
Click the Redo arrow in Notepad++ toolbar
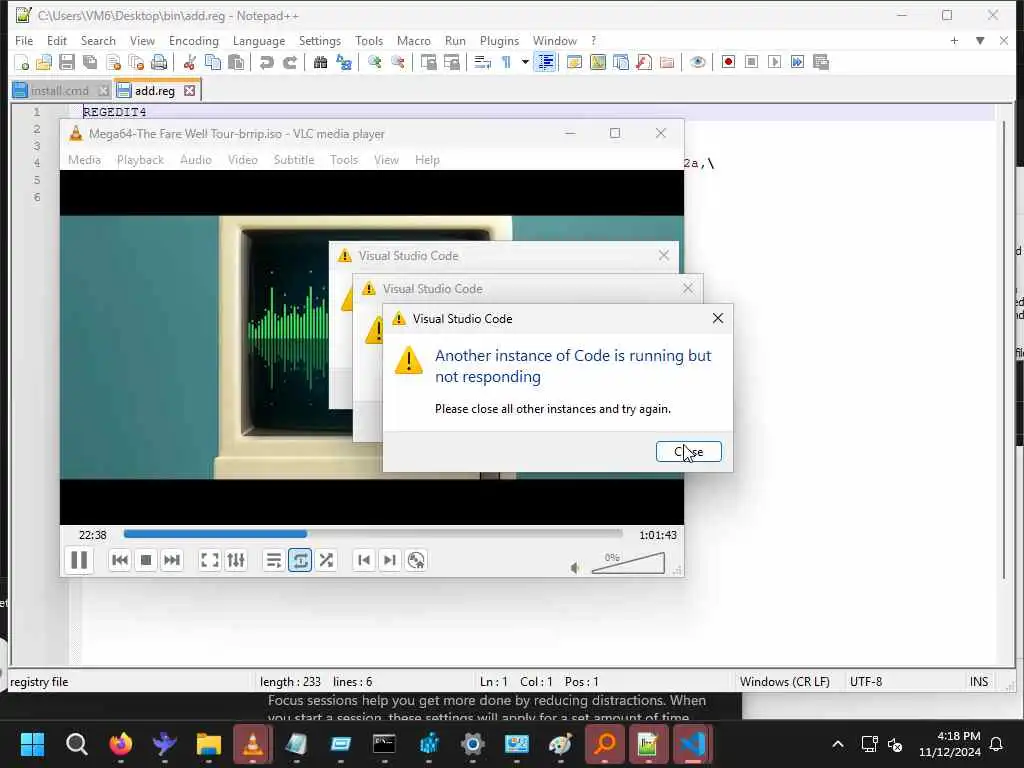[x=289, y=63]
